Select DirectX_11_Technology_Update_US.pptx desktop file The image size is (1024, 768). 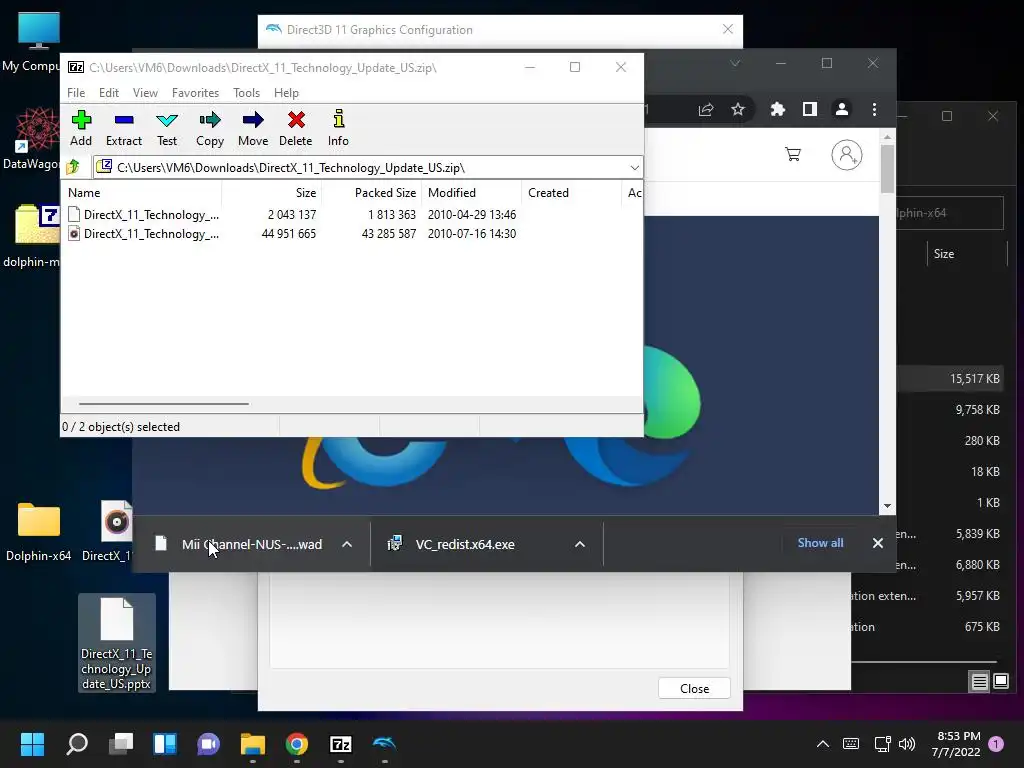(117, 643)
